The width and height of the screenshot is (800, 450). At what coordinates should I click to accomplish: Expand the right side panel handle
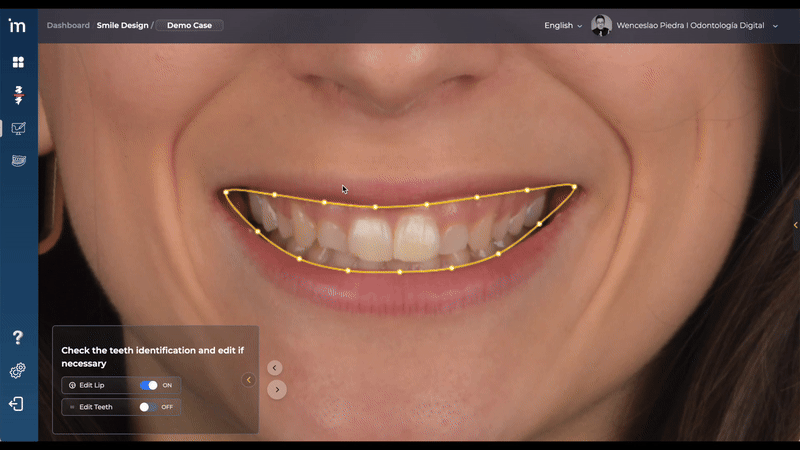coord(795,226)
